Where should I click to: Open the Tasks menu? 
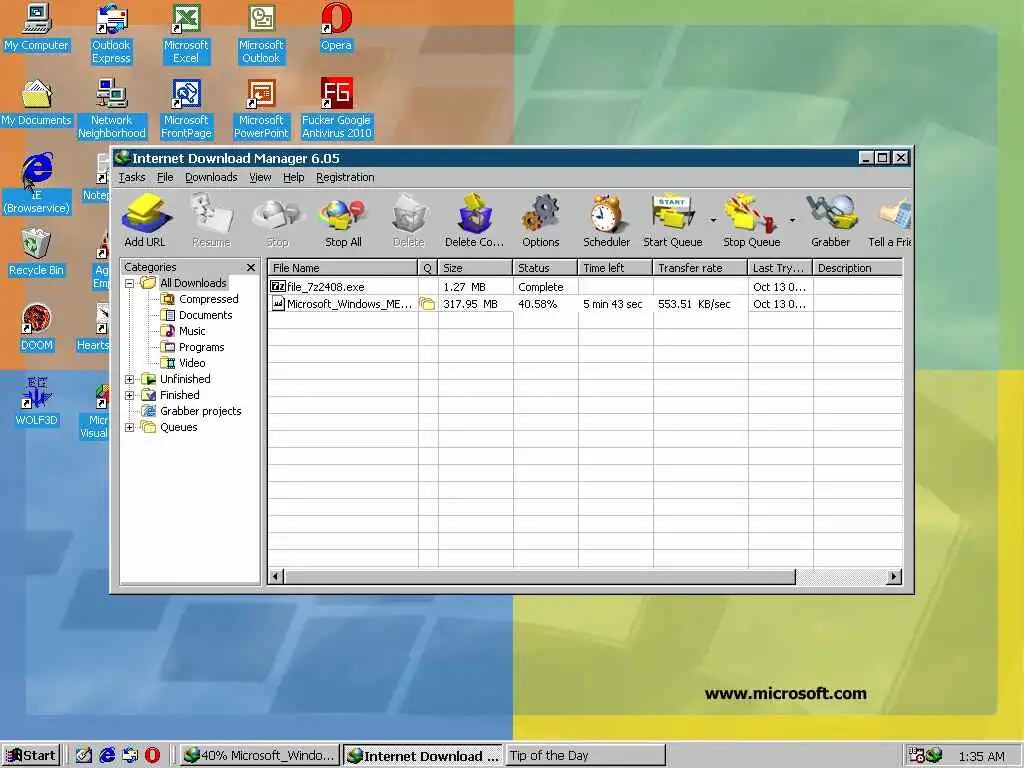pyautogui.click(x=132, y=177)
